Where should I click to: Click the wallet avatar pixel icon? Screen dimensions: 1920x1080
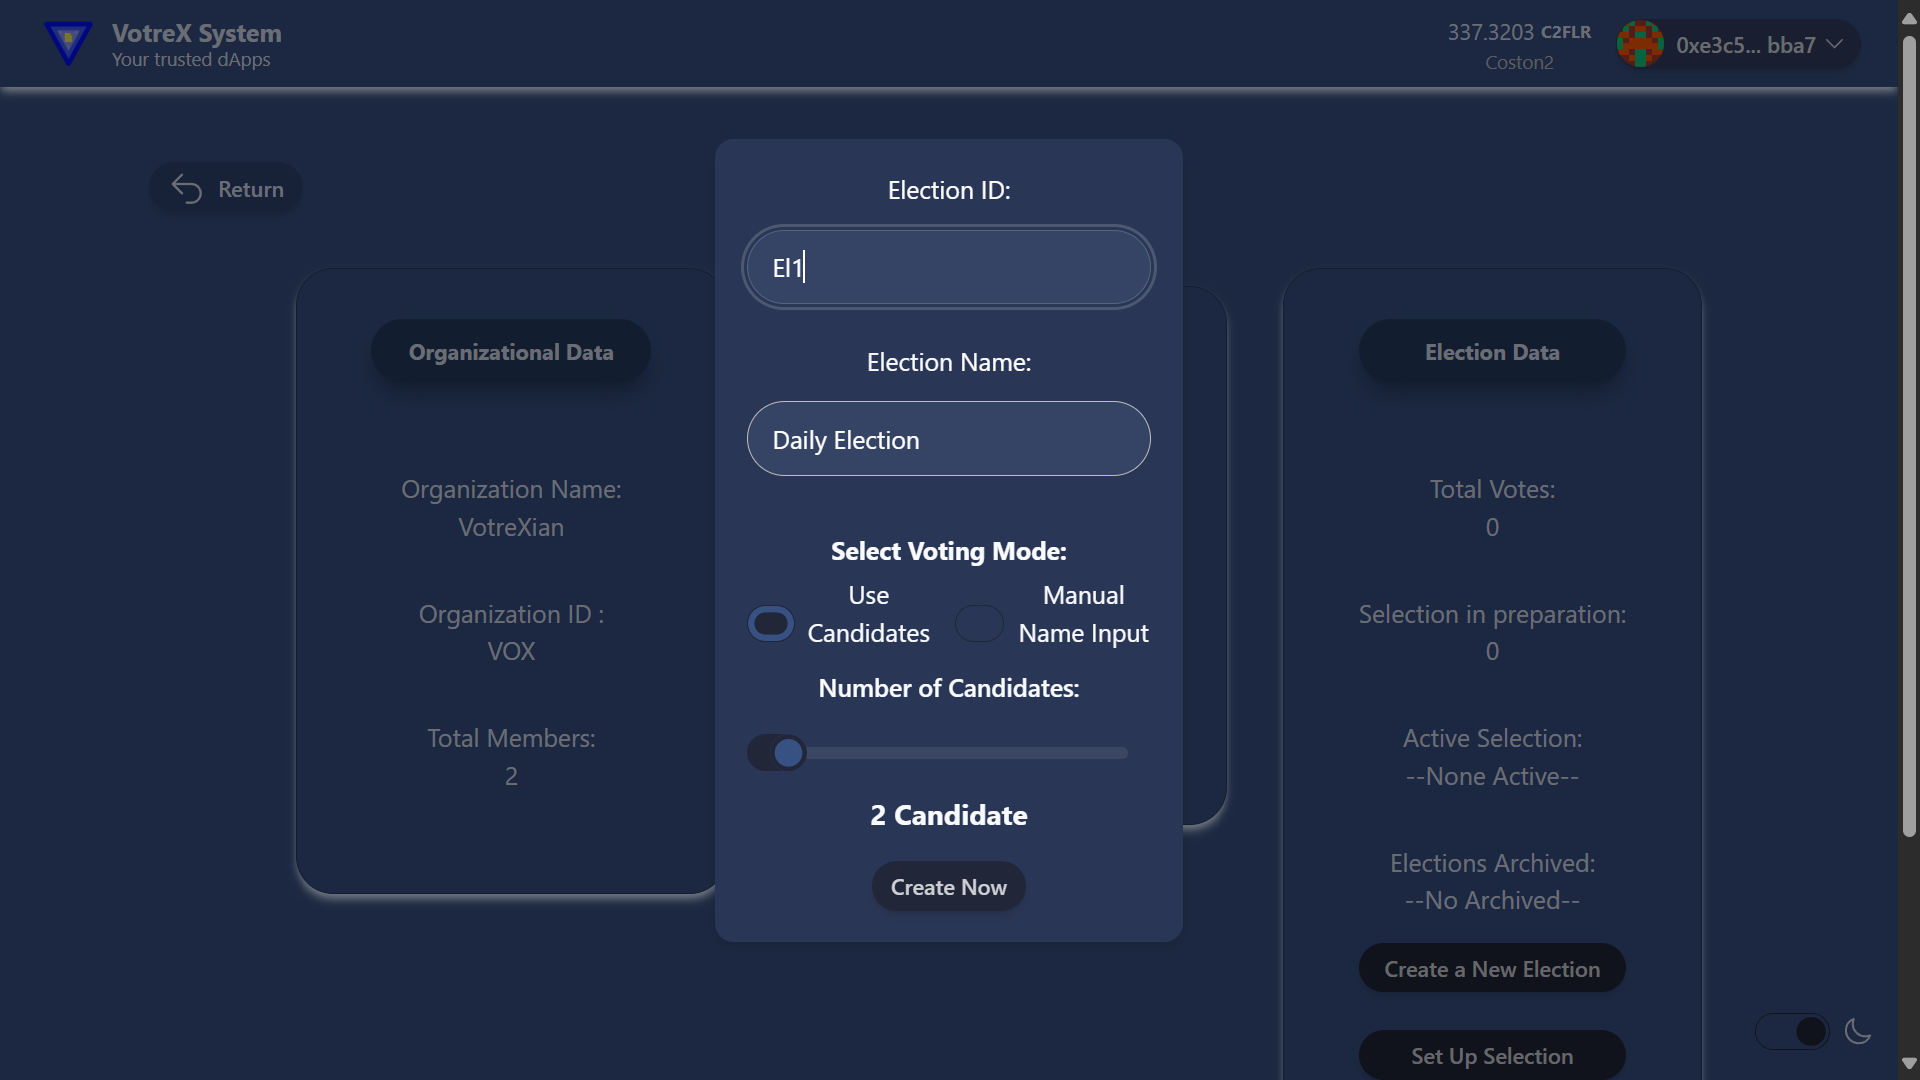pyautogui.click(x=1640, y=45)
